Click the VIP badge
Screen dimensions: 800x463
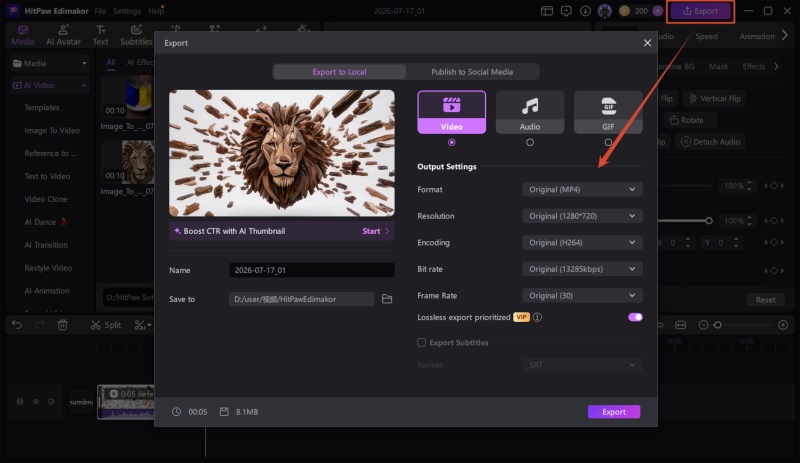(521, 317)
